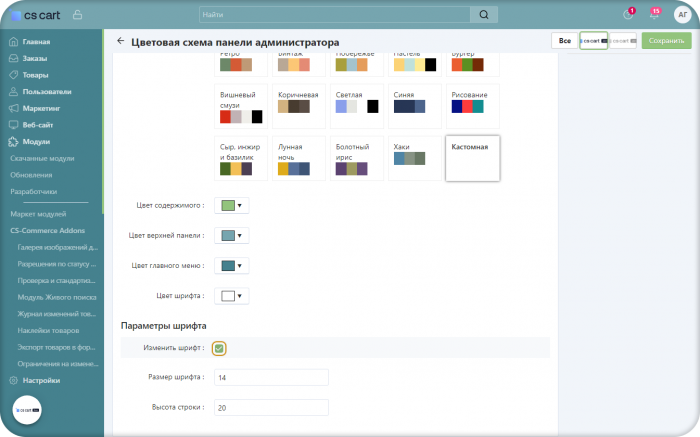Click the Высота строки input field

pos(271,408)
